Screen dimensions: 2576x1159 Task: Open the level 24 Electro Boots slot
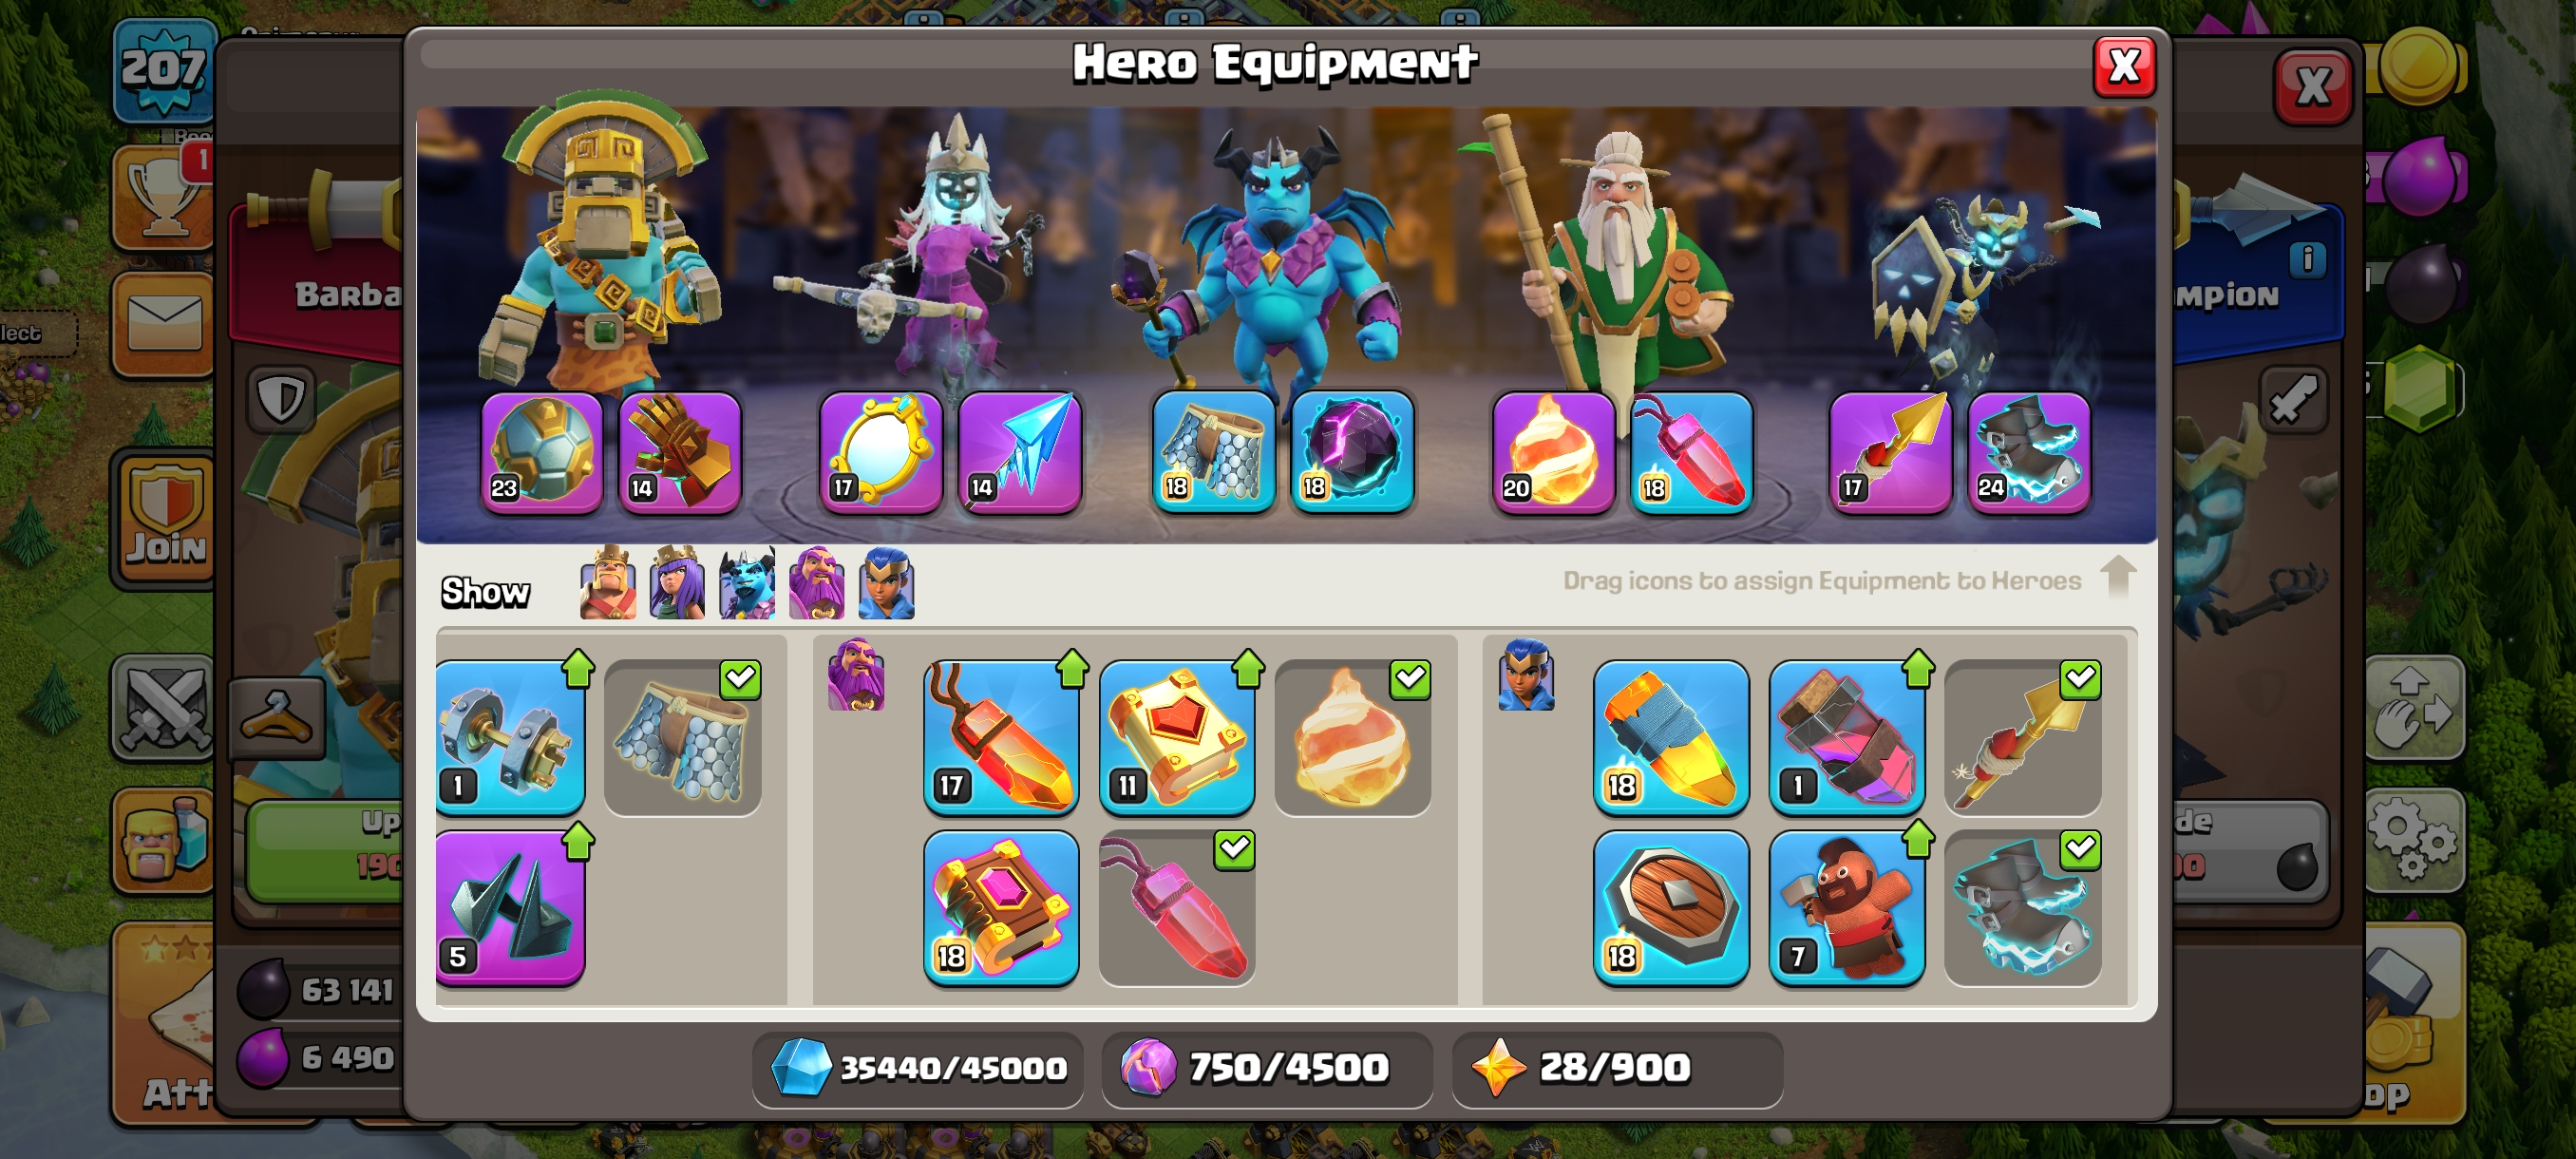coord(2029,452)
